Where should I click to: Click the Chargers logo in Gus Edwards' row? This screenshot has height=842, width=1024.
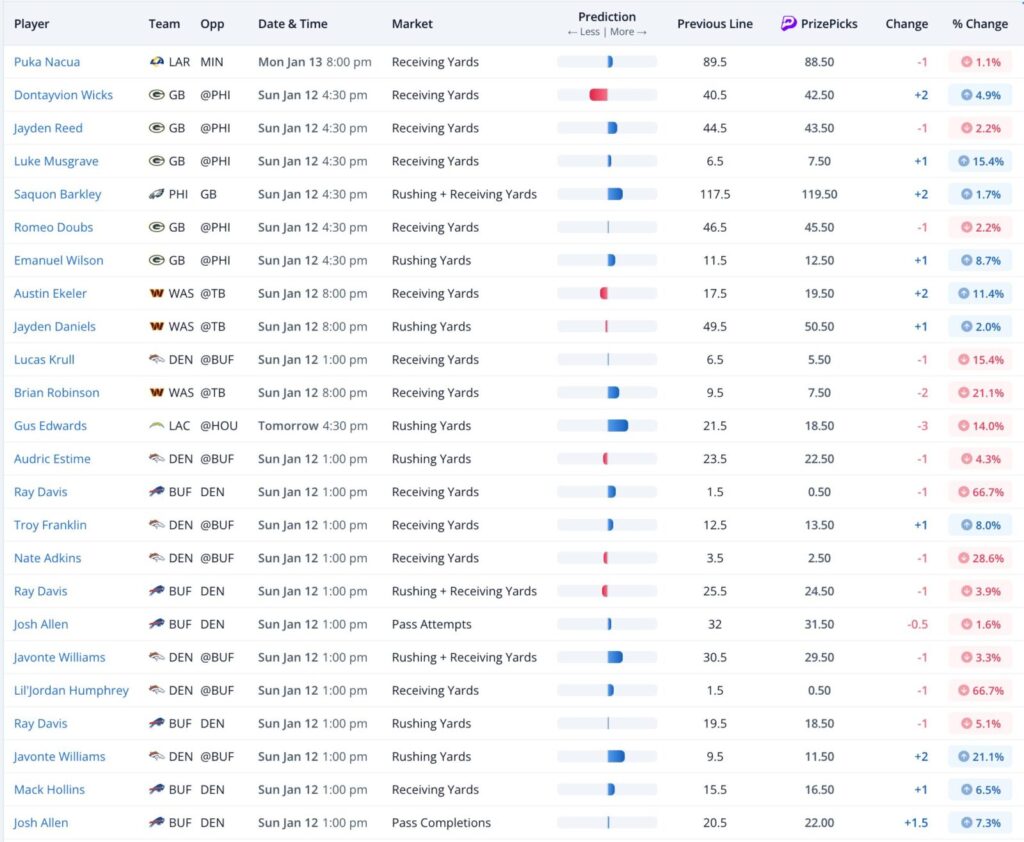tap(156, 426)
